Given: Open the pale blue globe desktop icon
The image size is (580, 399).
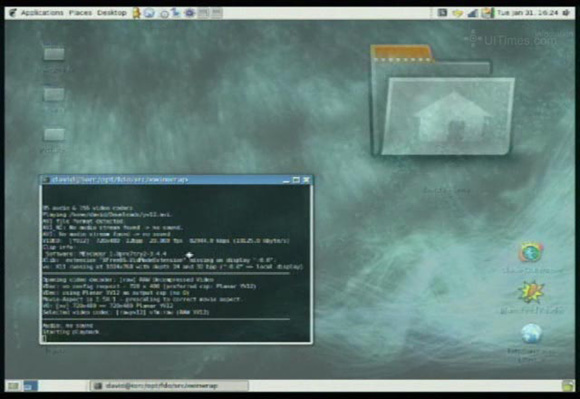Looking at the screenshot, I should [x=532, y=334].
